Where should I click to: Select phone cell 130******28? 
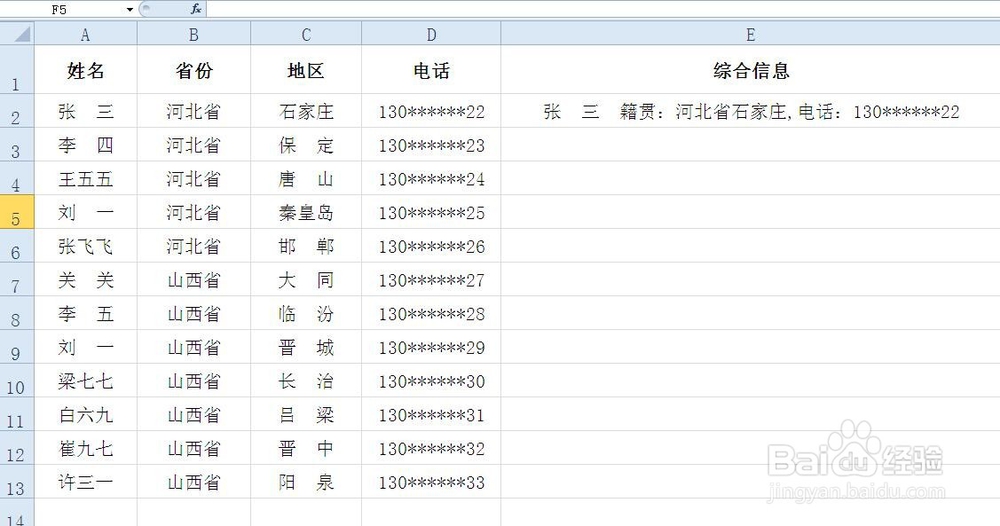(432, 314)
